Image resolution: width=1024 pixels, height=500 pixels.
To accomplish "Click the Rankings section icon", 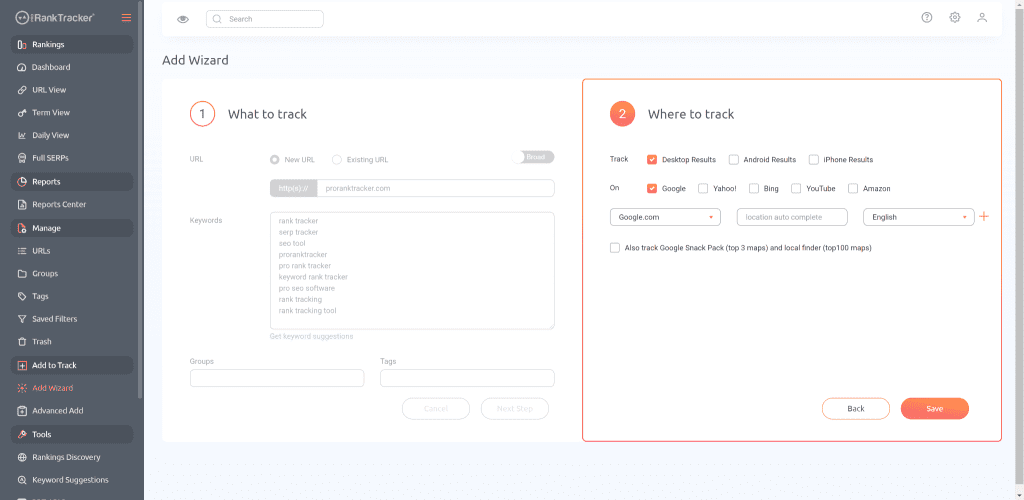I will click(x=22, y=44).
